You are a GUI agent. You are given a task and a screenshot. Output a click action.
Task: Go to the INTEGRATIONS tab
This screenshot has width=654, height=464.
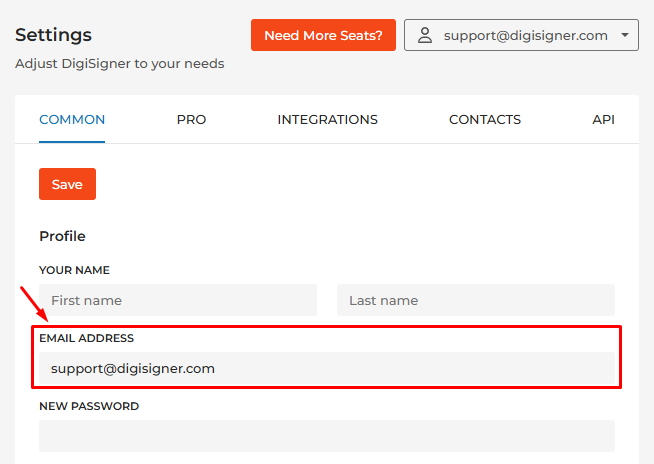pyautogui.click(x=327, y=120)
